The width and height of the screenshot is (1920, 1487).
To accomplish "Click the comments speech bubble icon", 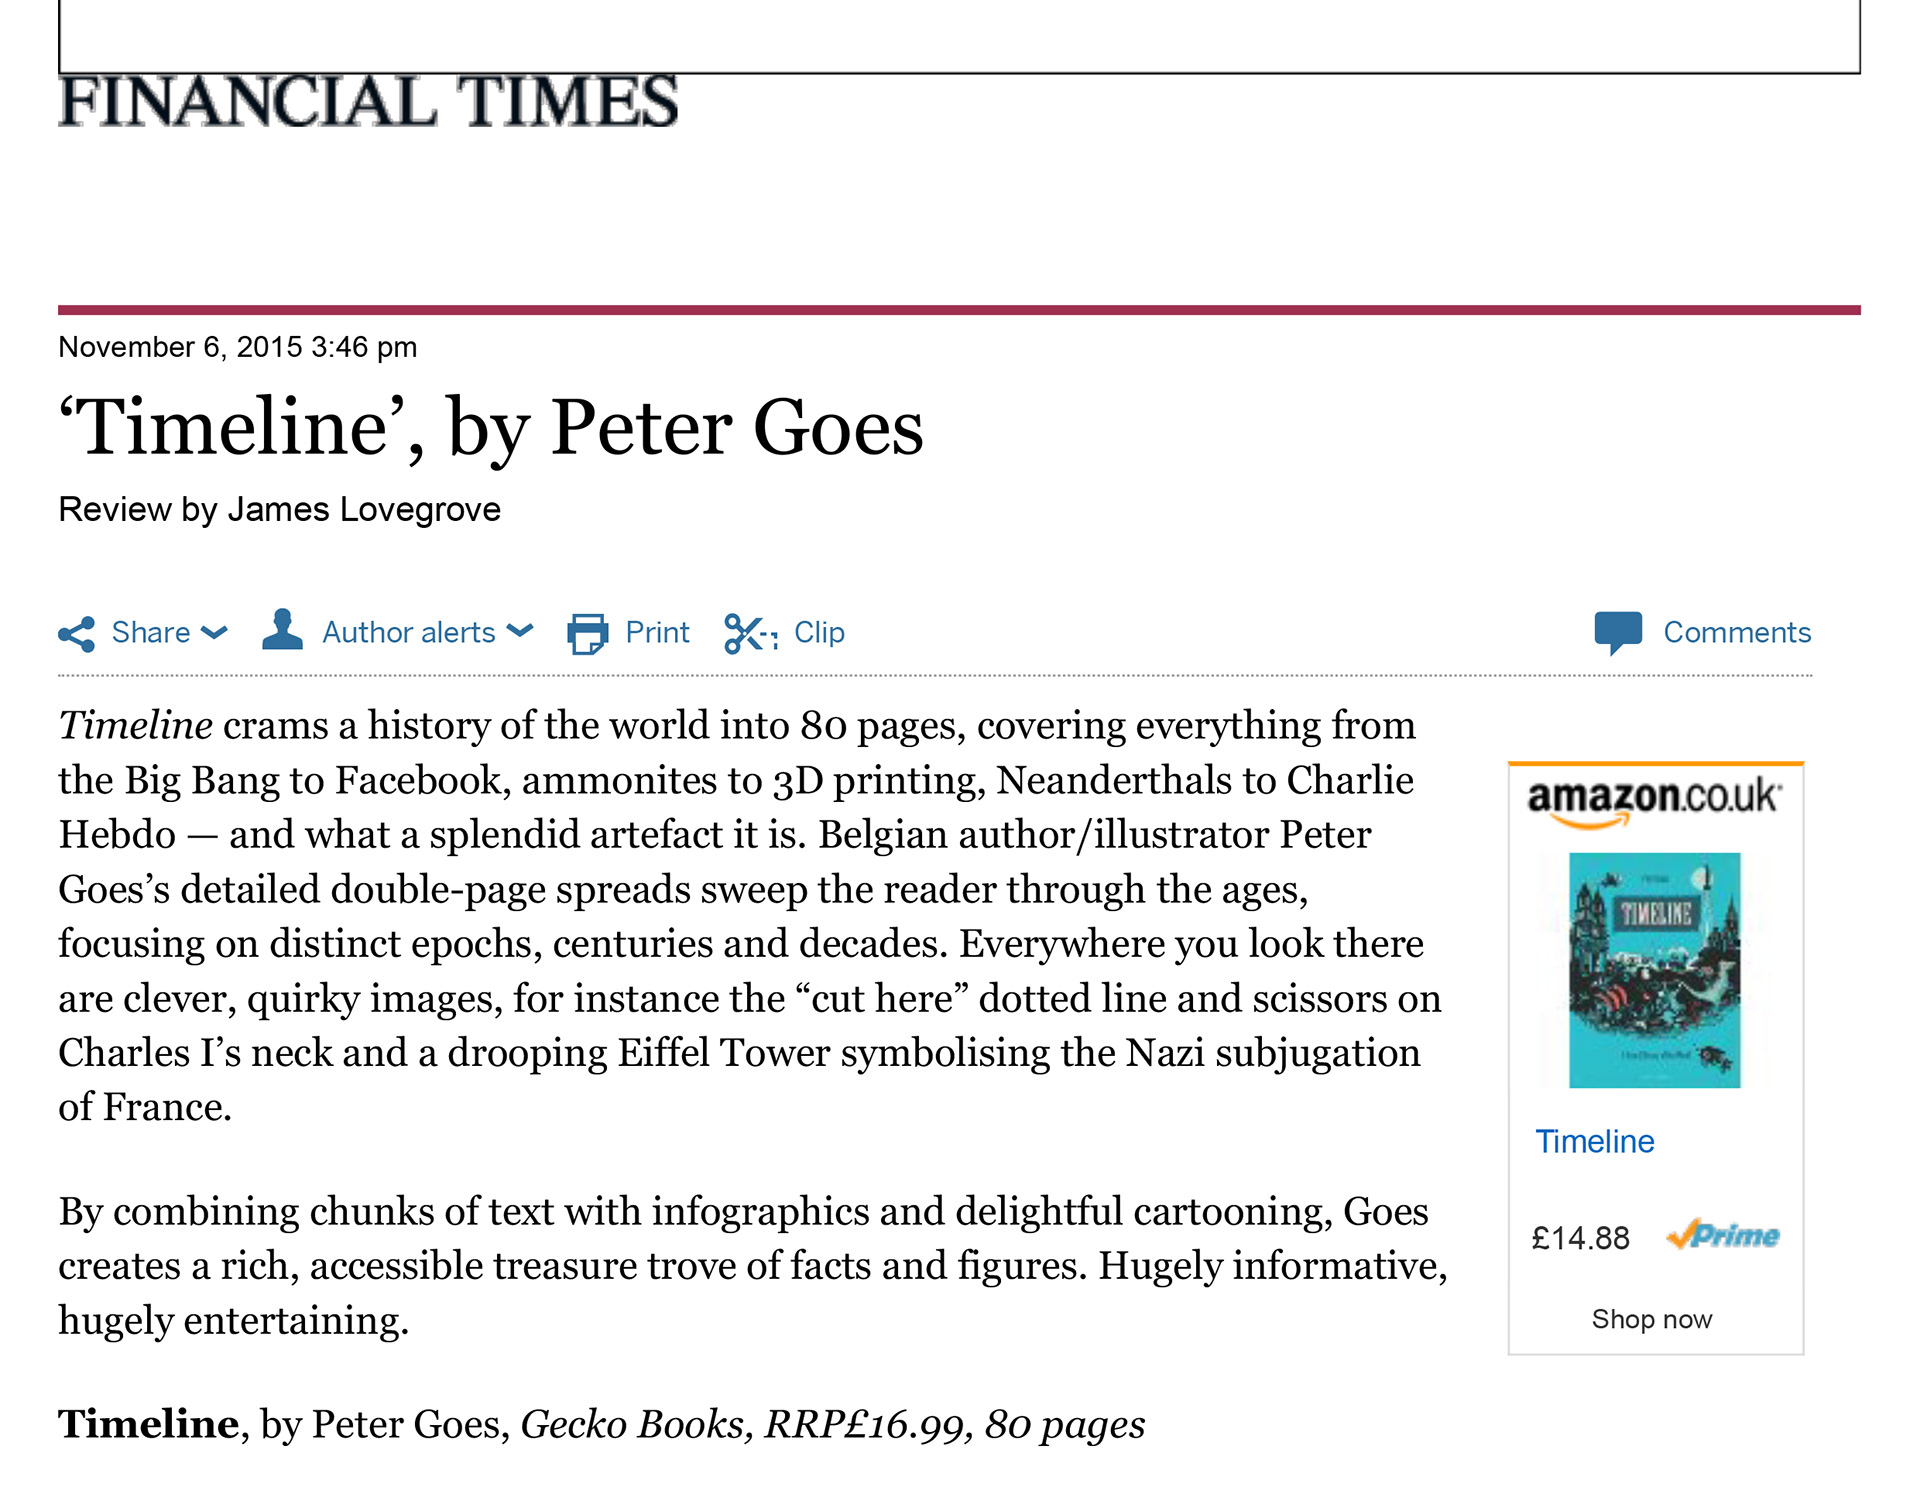I will [1617, 632].
